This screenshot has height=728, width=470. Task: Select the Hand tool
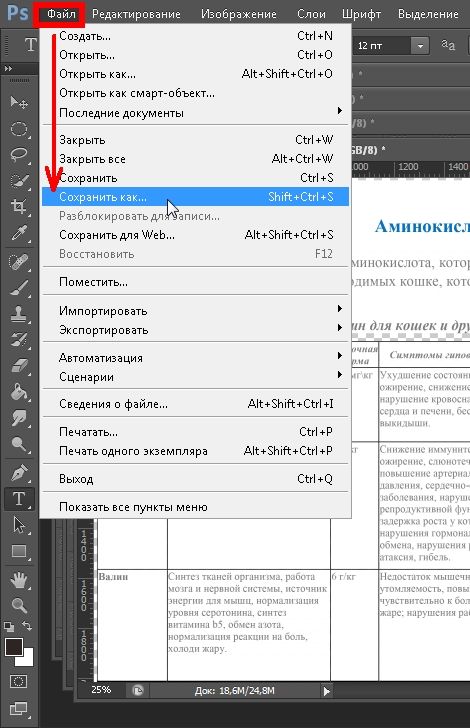[x=19, y=580]
